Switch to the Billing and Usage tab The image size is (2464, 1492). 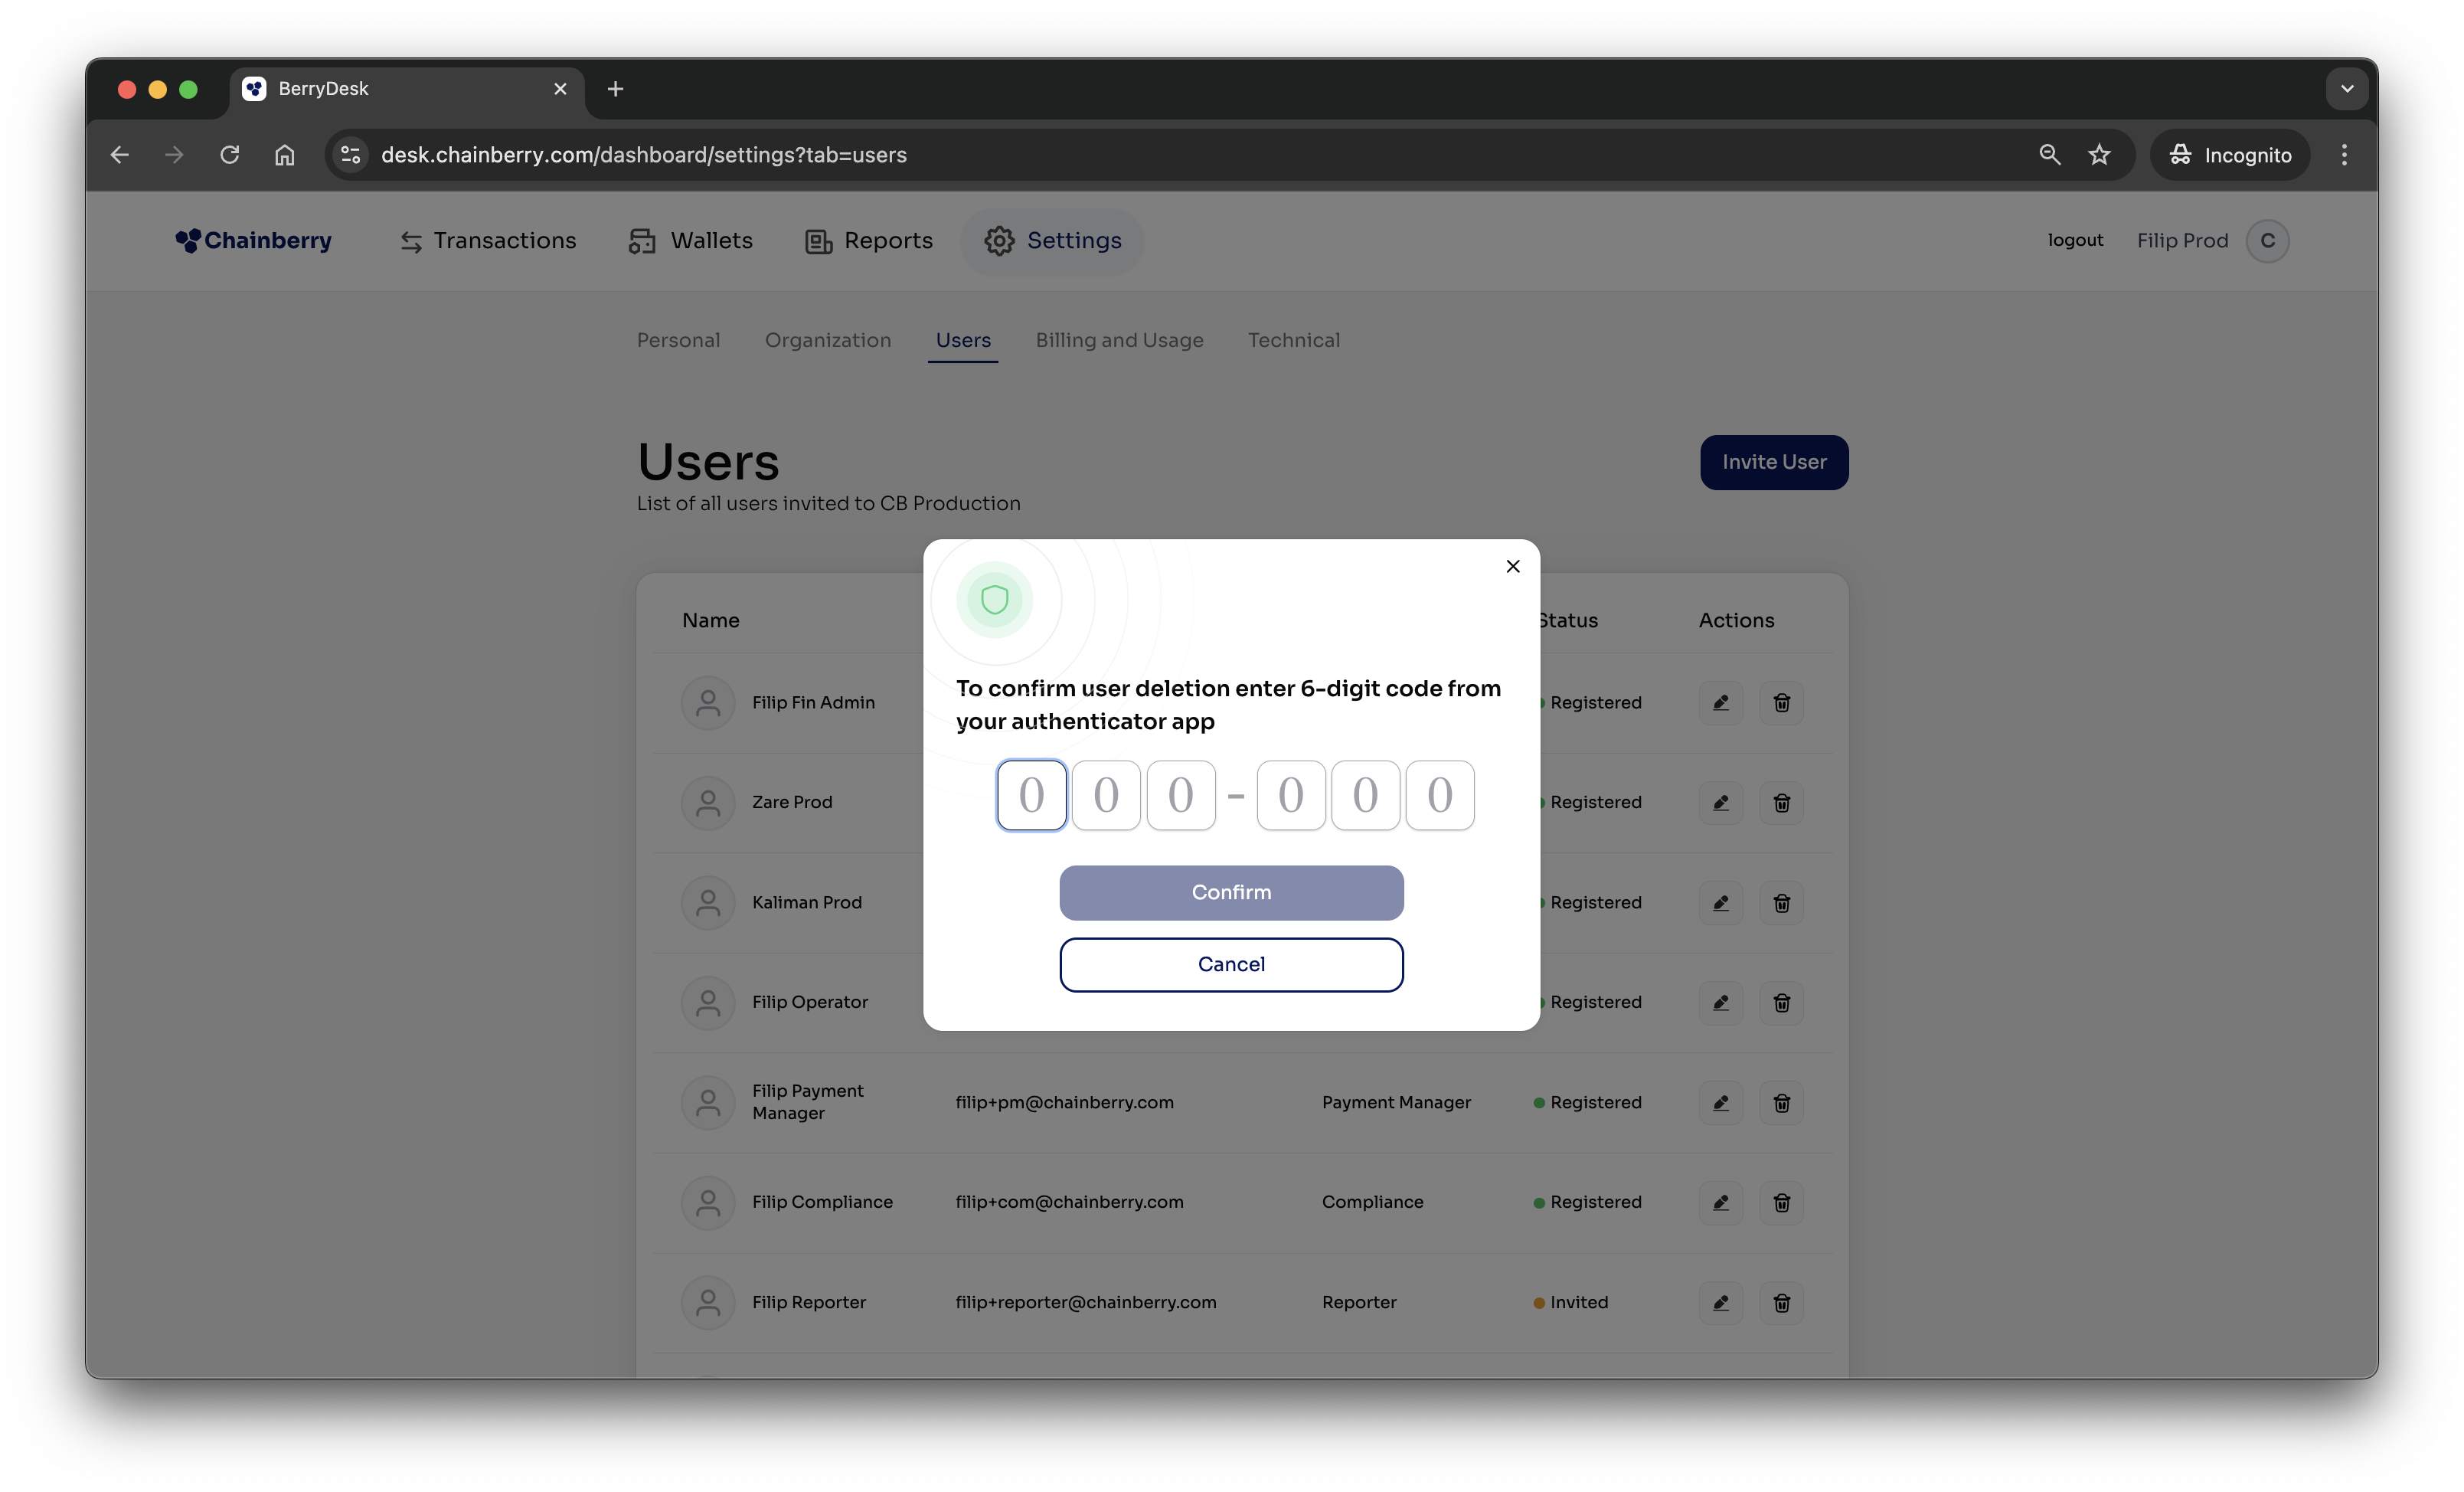click(1119, 340)
